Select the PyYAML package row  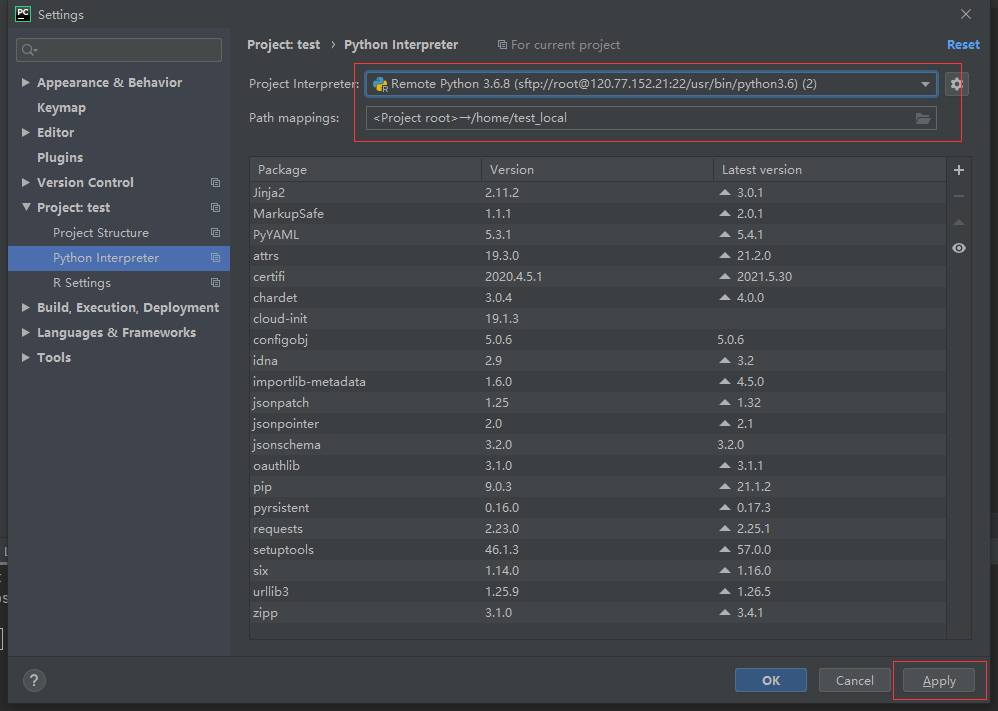click(598, 234)
